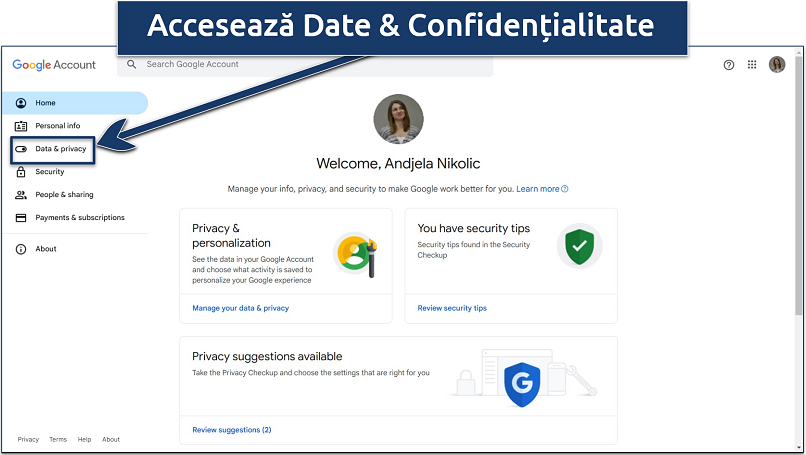The width and height of the screenshot is (806, 455).
Task: Click the Help question mark icon
Action: [729, 65]
